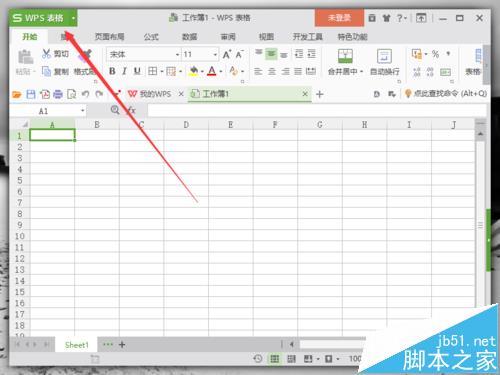Click the Merge and Center icon
This screenshot has height=375, width=500.
coord(345,56)
